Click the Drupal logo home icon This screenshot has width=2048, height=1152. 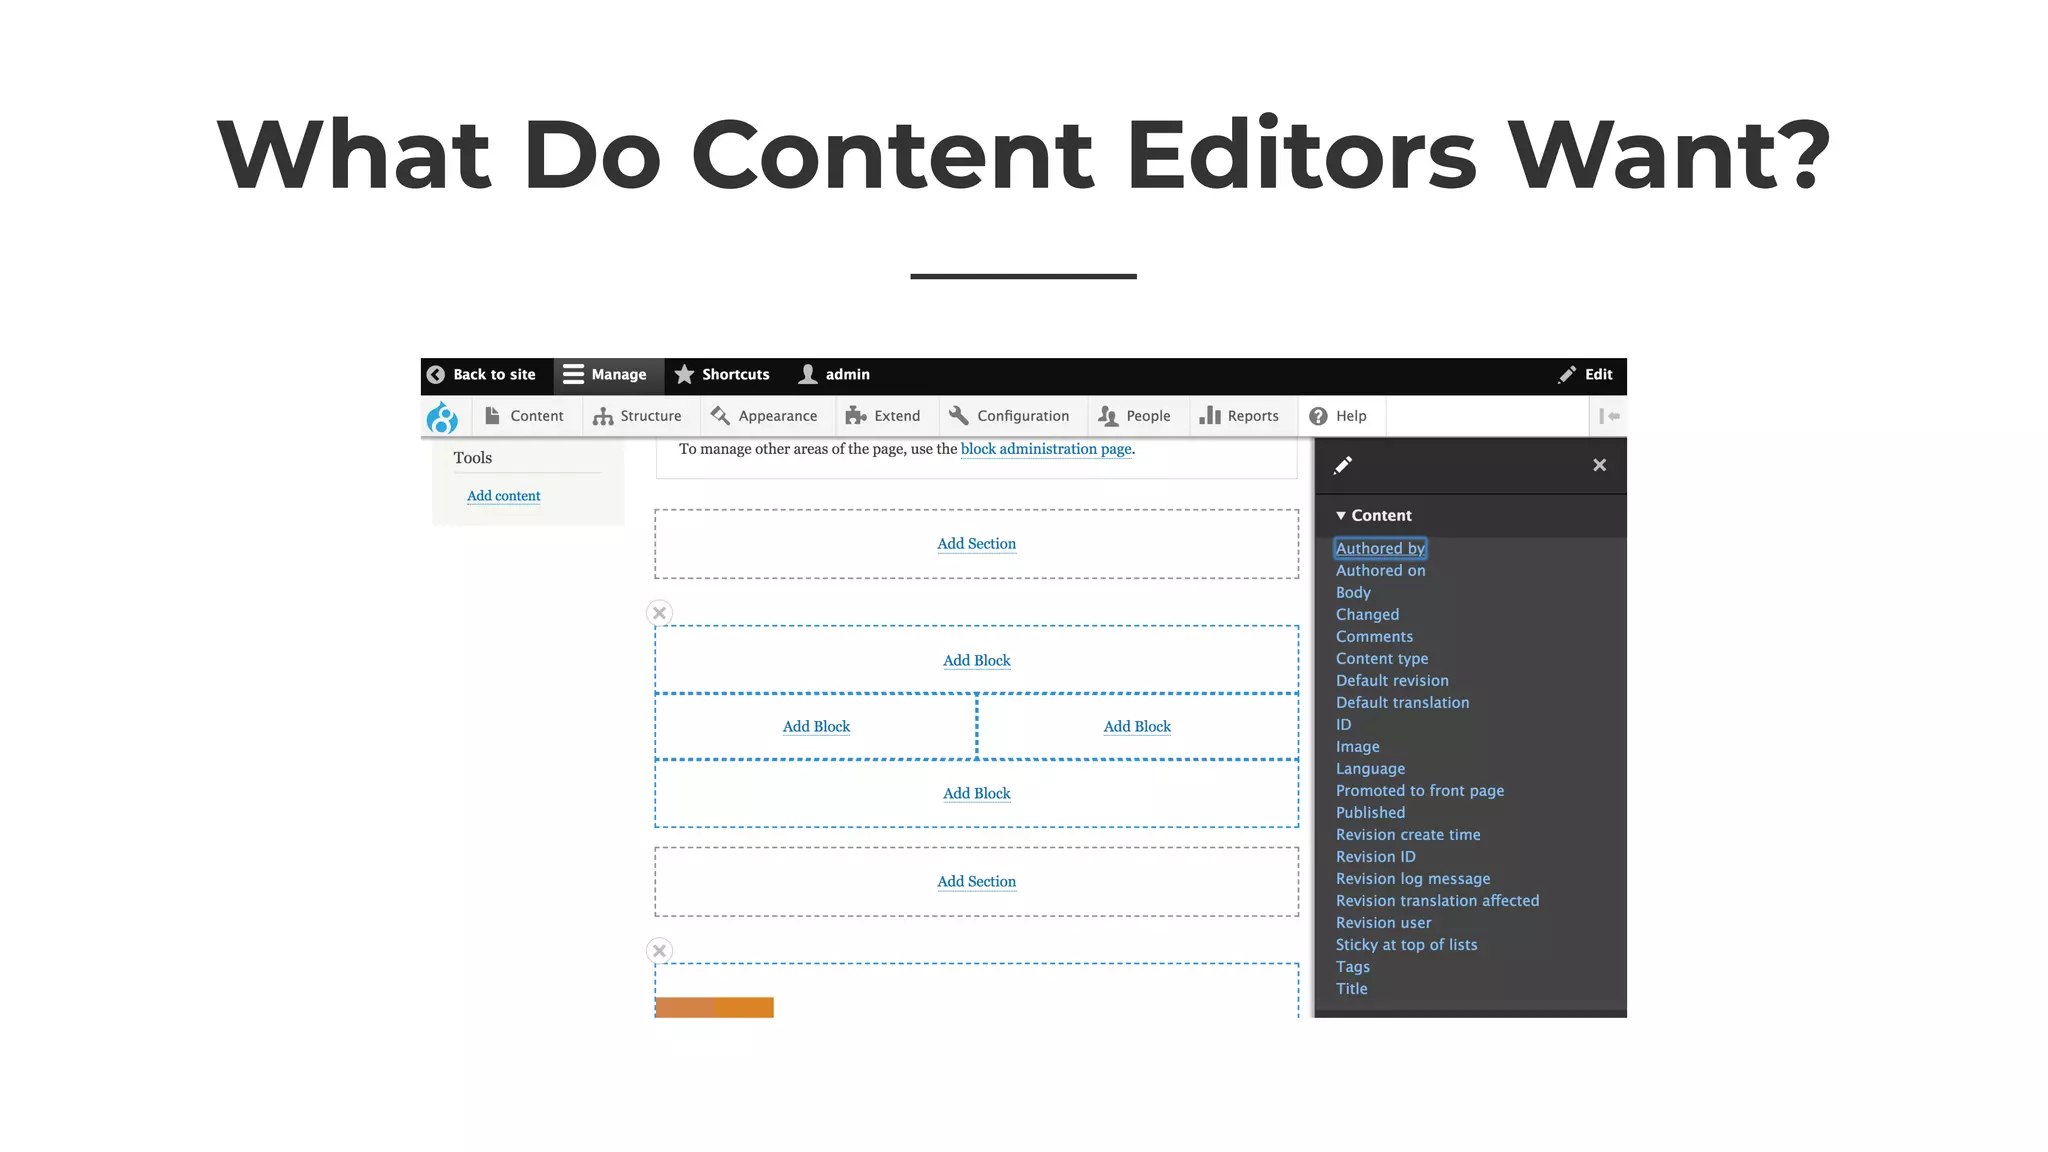pyautogui.click(x=442, y=417)
